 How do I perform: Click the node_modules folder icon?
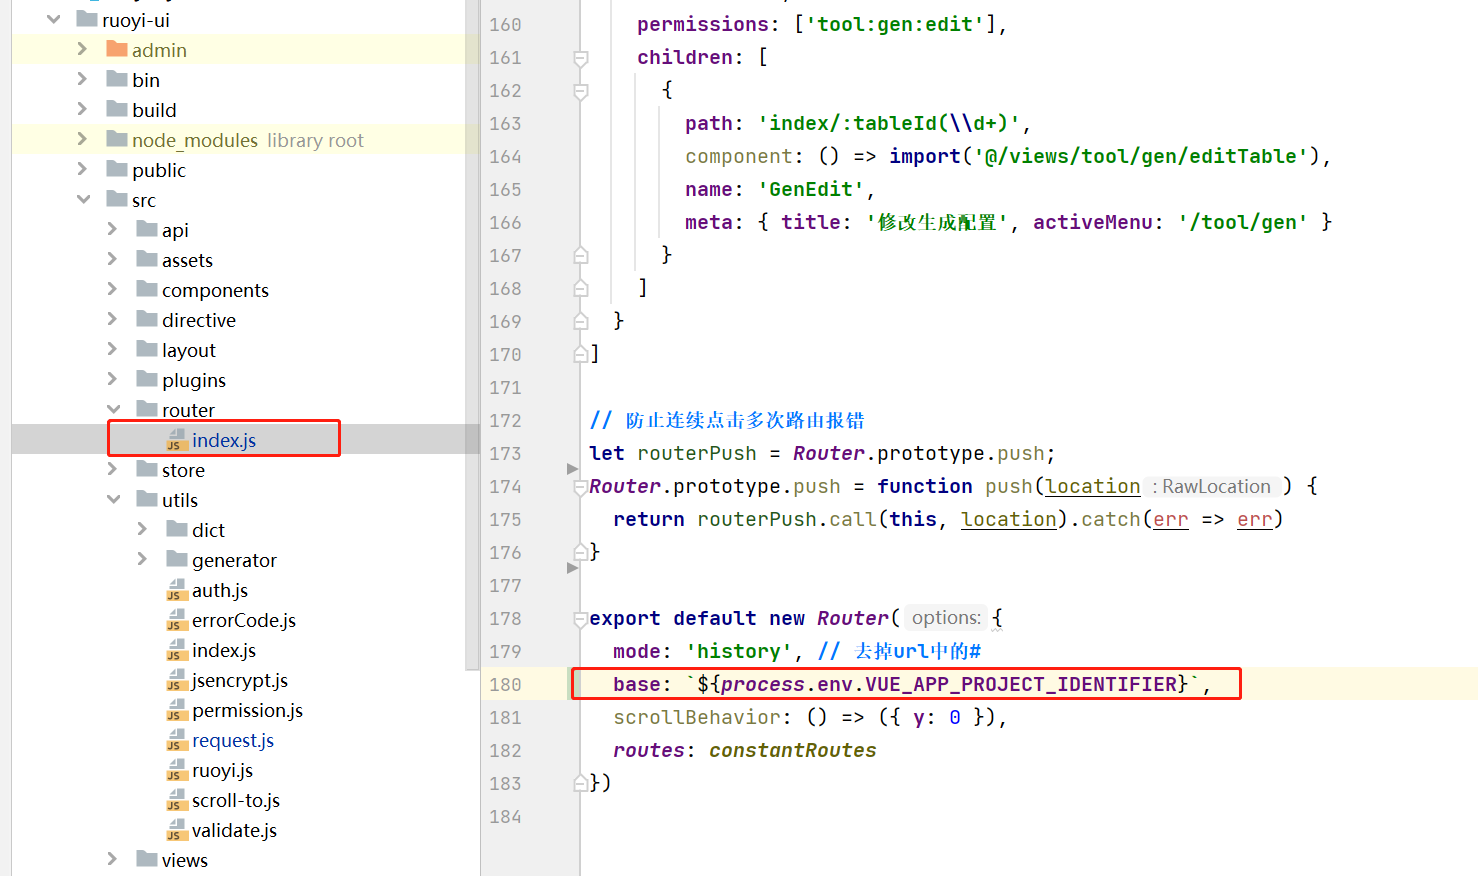click(117, 140)
